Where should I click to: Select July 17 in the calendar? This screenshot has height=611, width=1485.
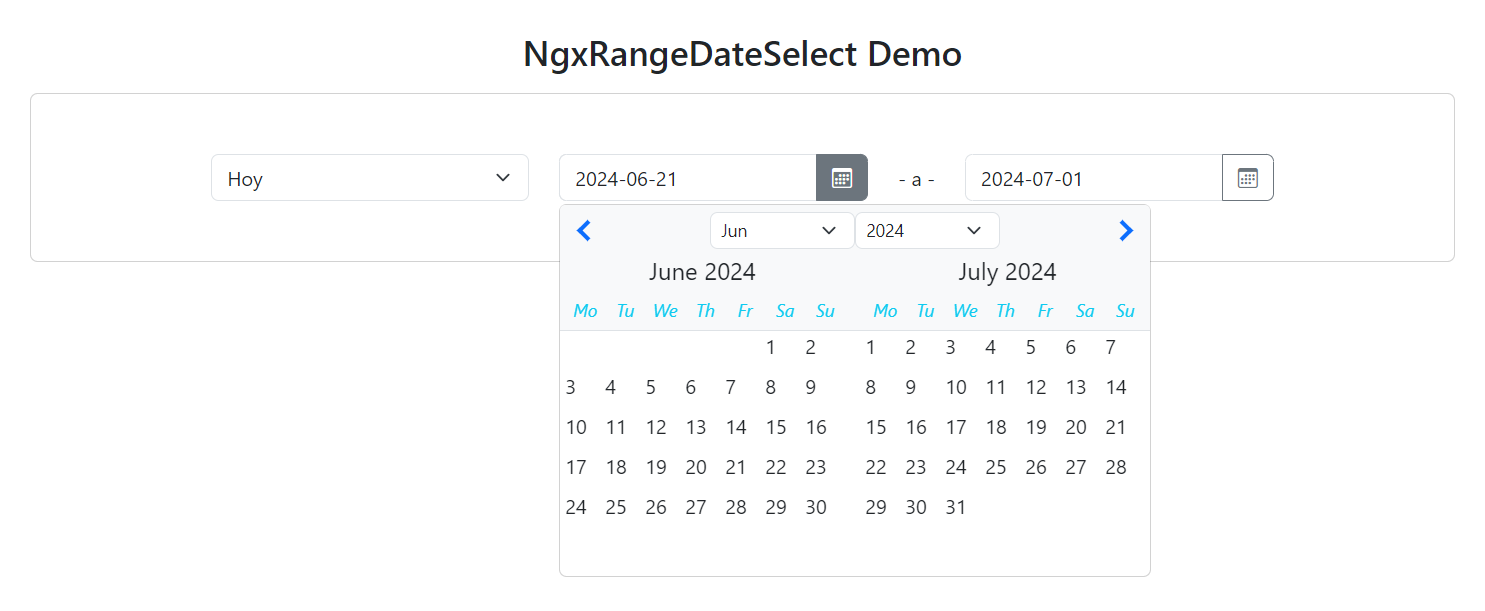tap(957, 428)
